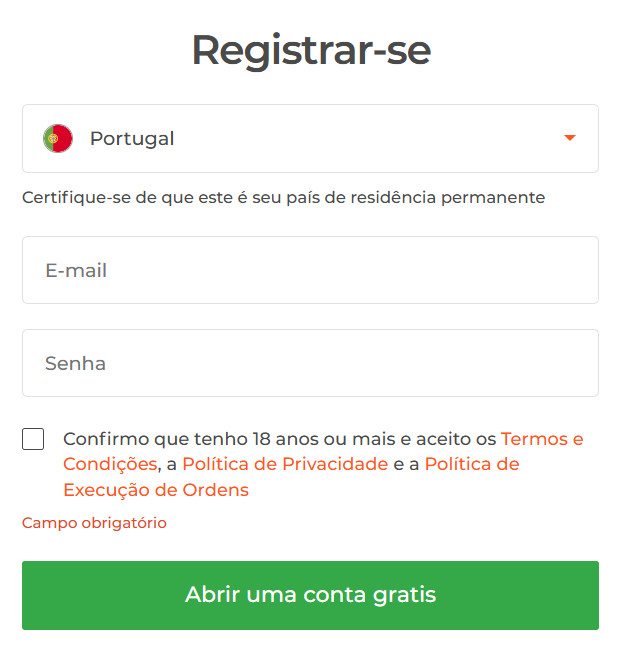The image size is (625, 649).
Task: Open the Termos e Condições link
Action: tap(541, 439)
